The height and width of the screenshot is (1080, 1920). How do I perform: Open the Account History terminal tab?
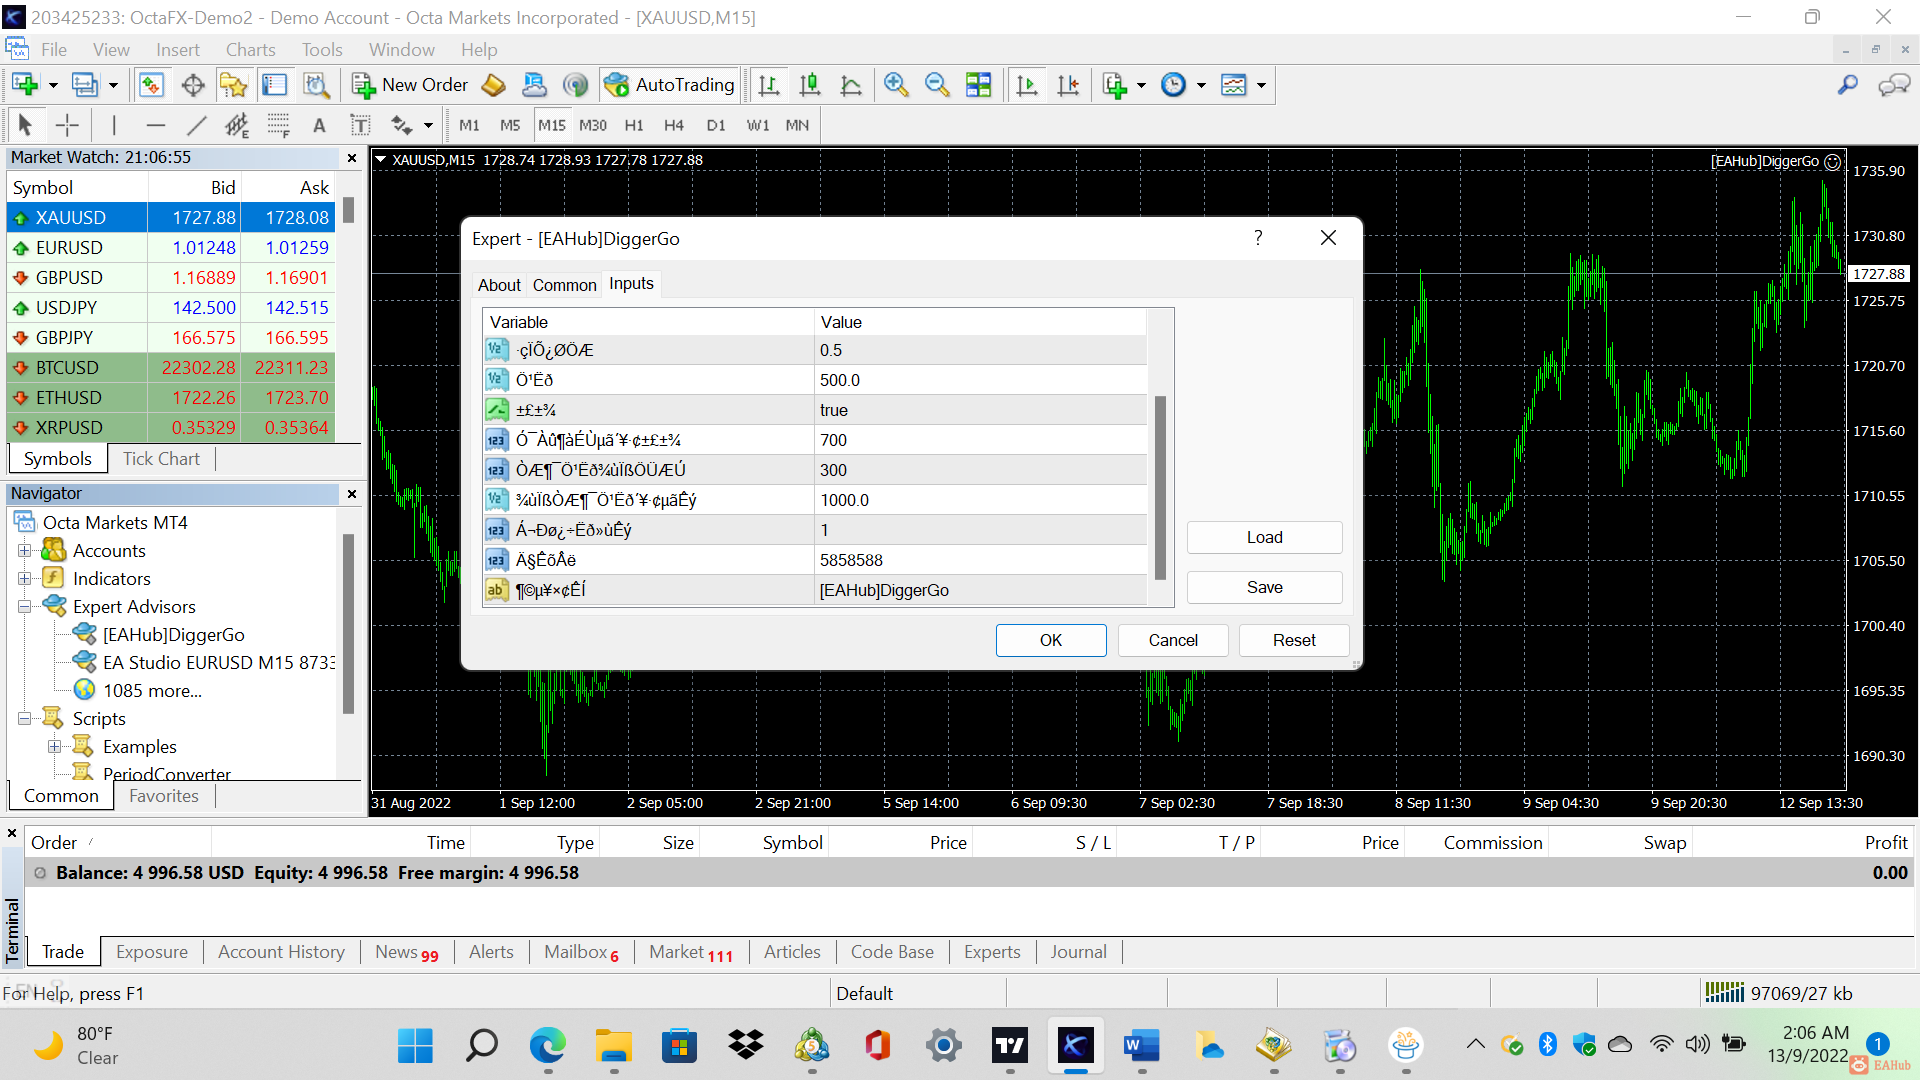click(x=281, y=952)
